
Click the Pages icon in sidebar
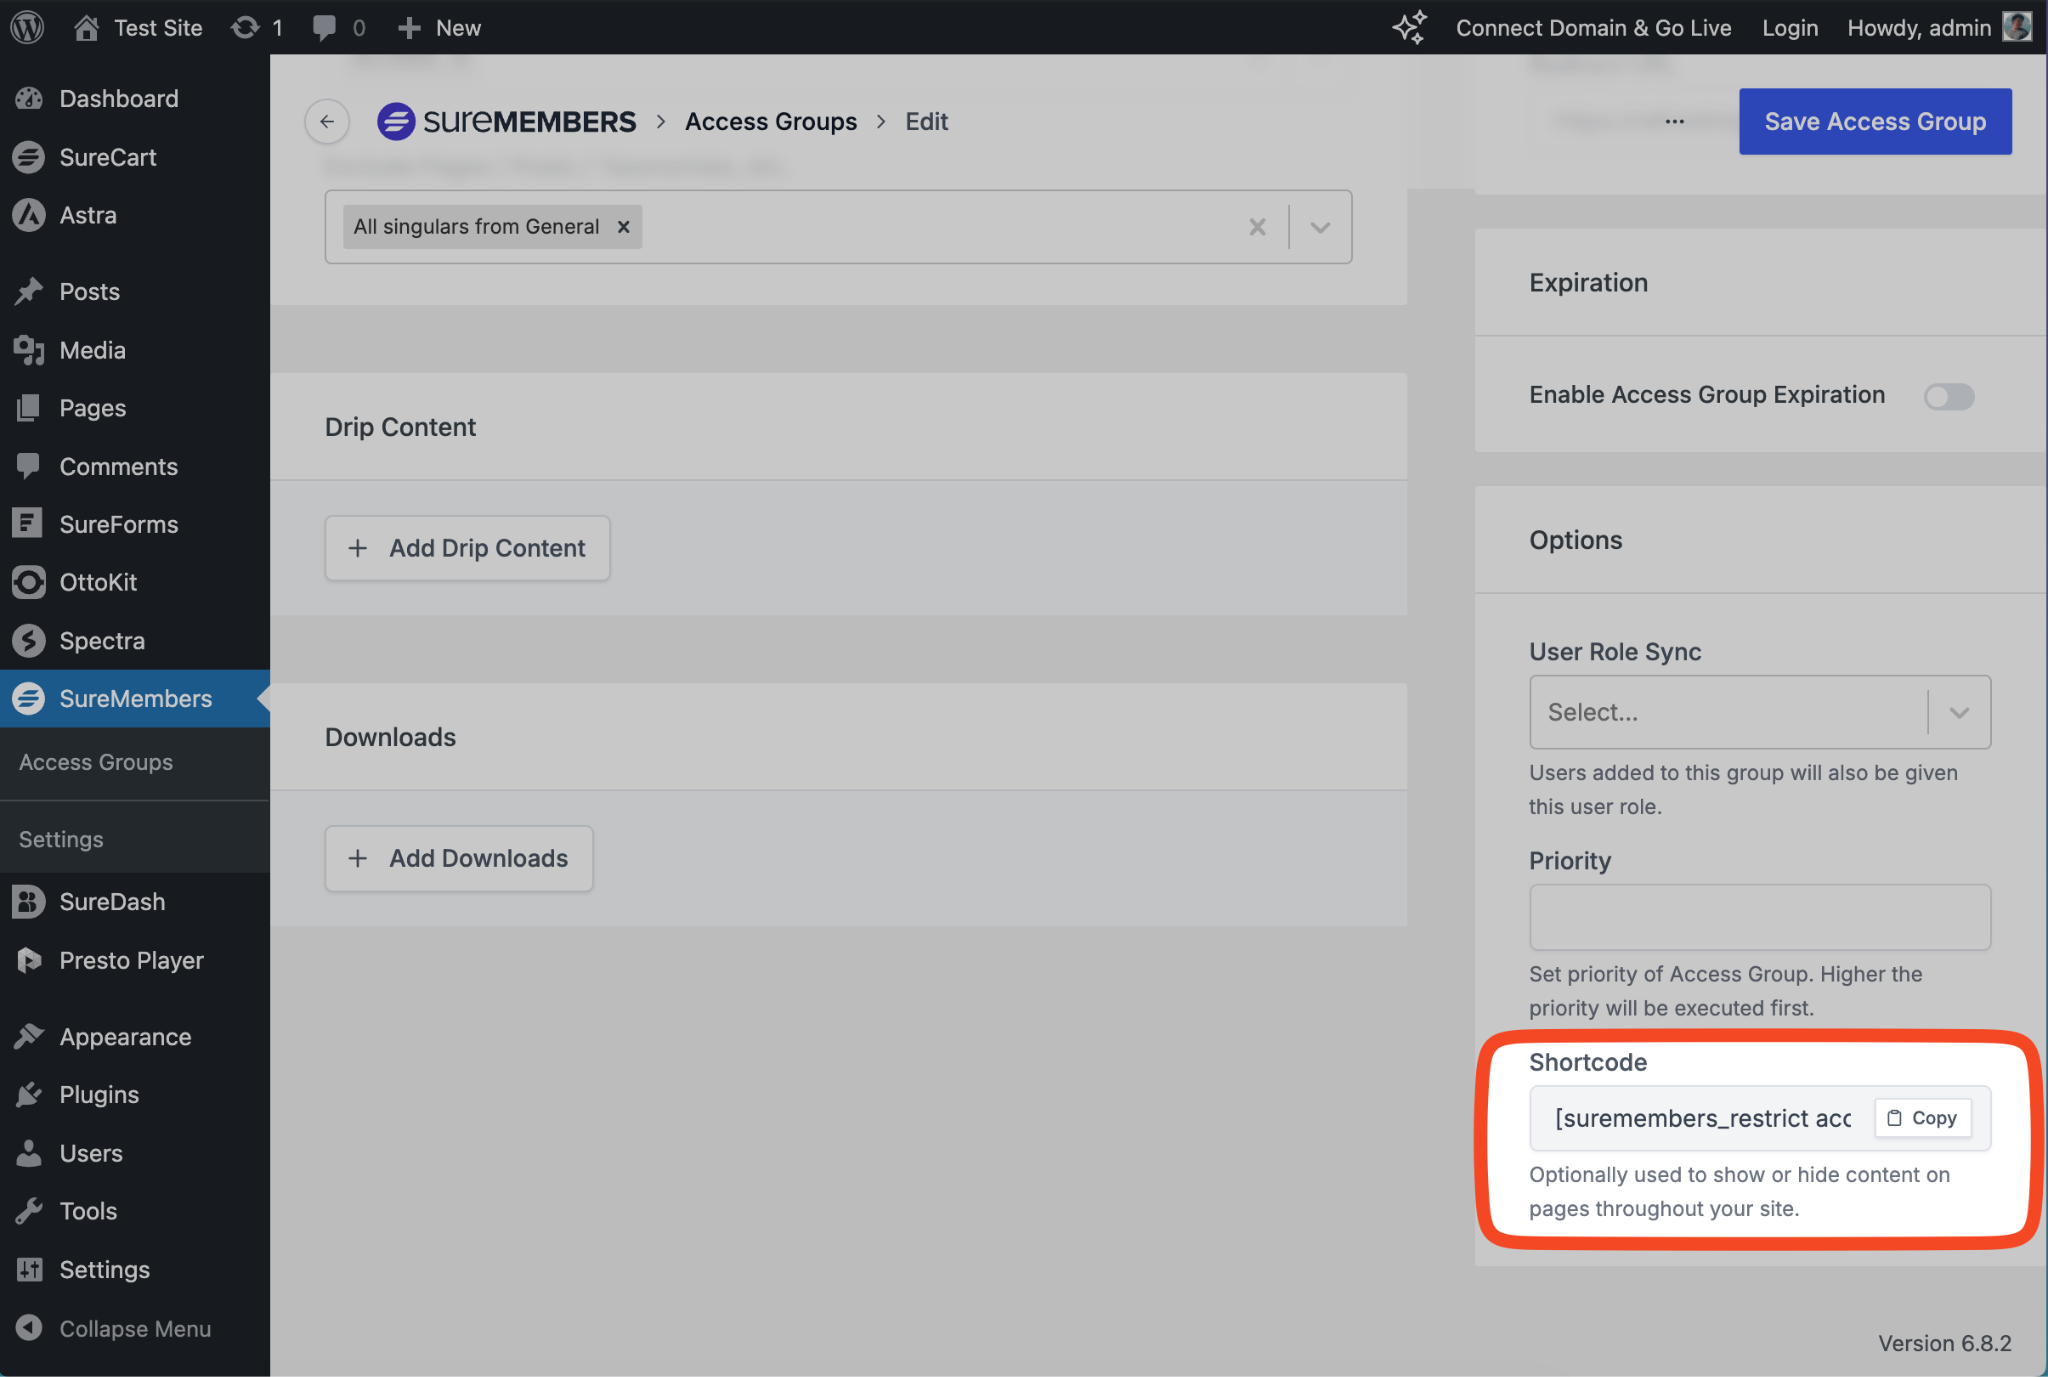pyautogui.click(x=29, y=408)
